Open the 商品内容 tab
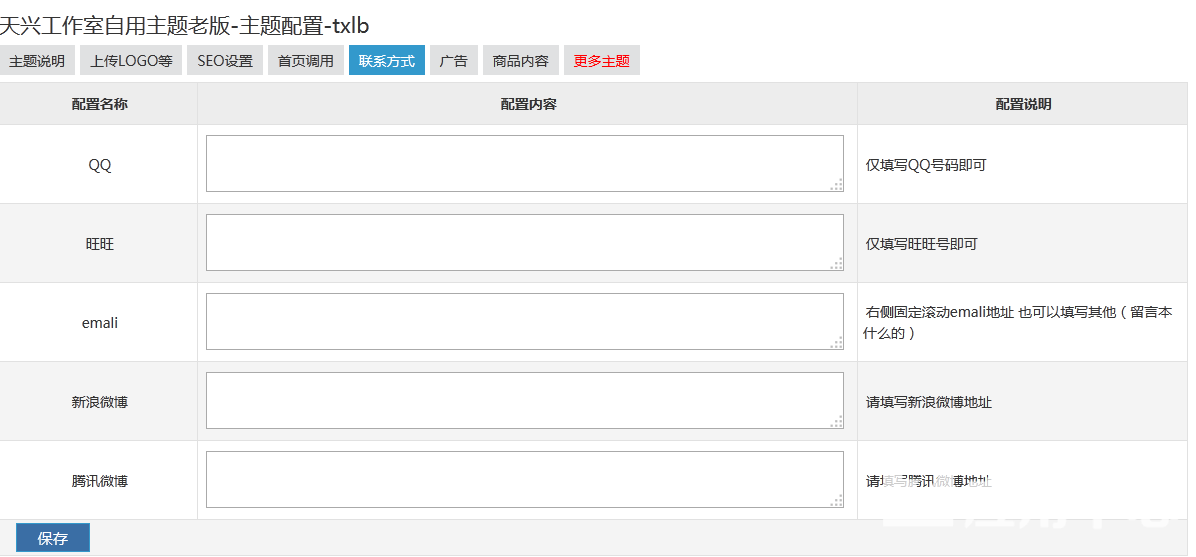Viewport: 1196px width, 557px height. 521,61
